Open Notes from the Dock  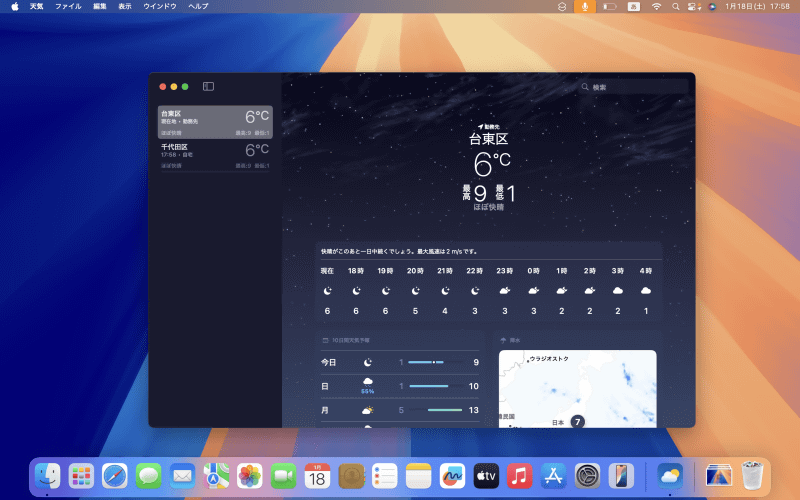(x=418, y=477)
